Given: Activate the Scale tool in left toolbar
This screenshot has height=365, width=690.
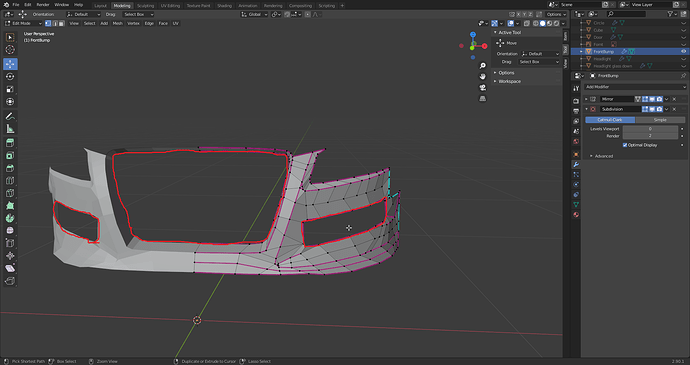Looking at the screenshot, I should tap(10, 89).
